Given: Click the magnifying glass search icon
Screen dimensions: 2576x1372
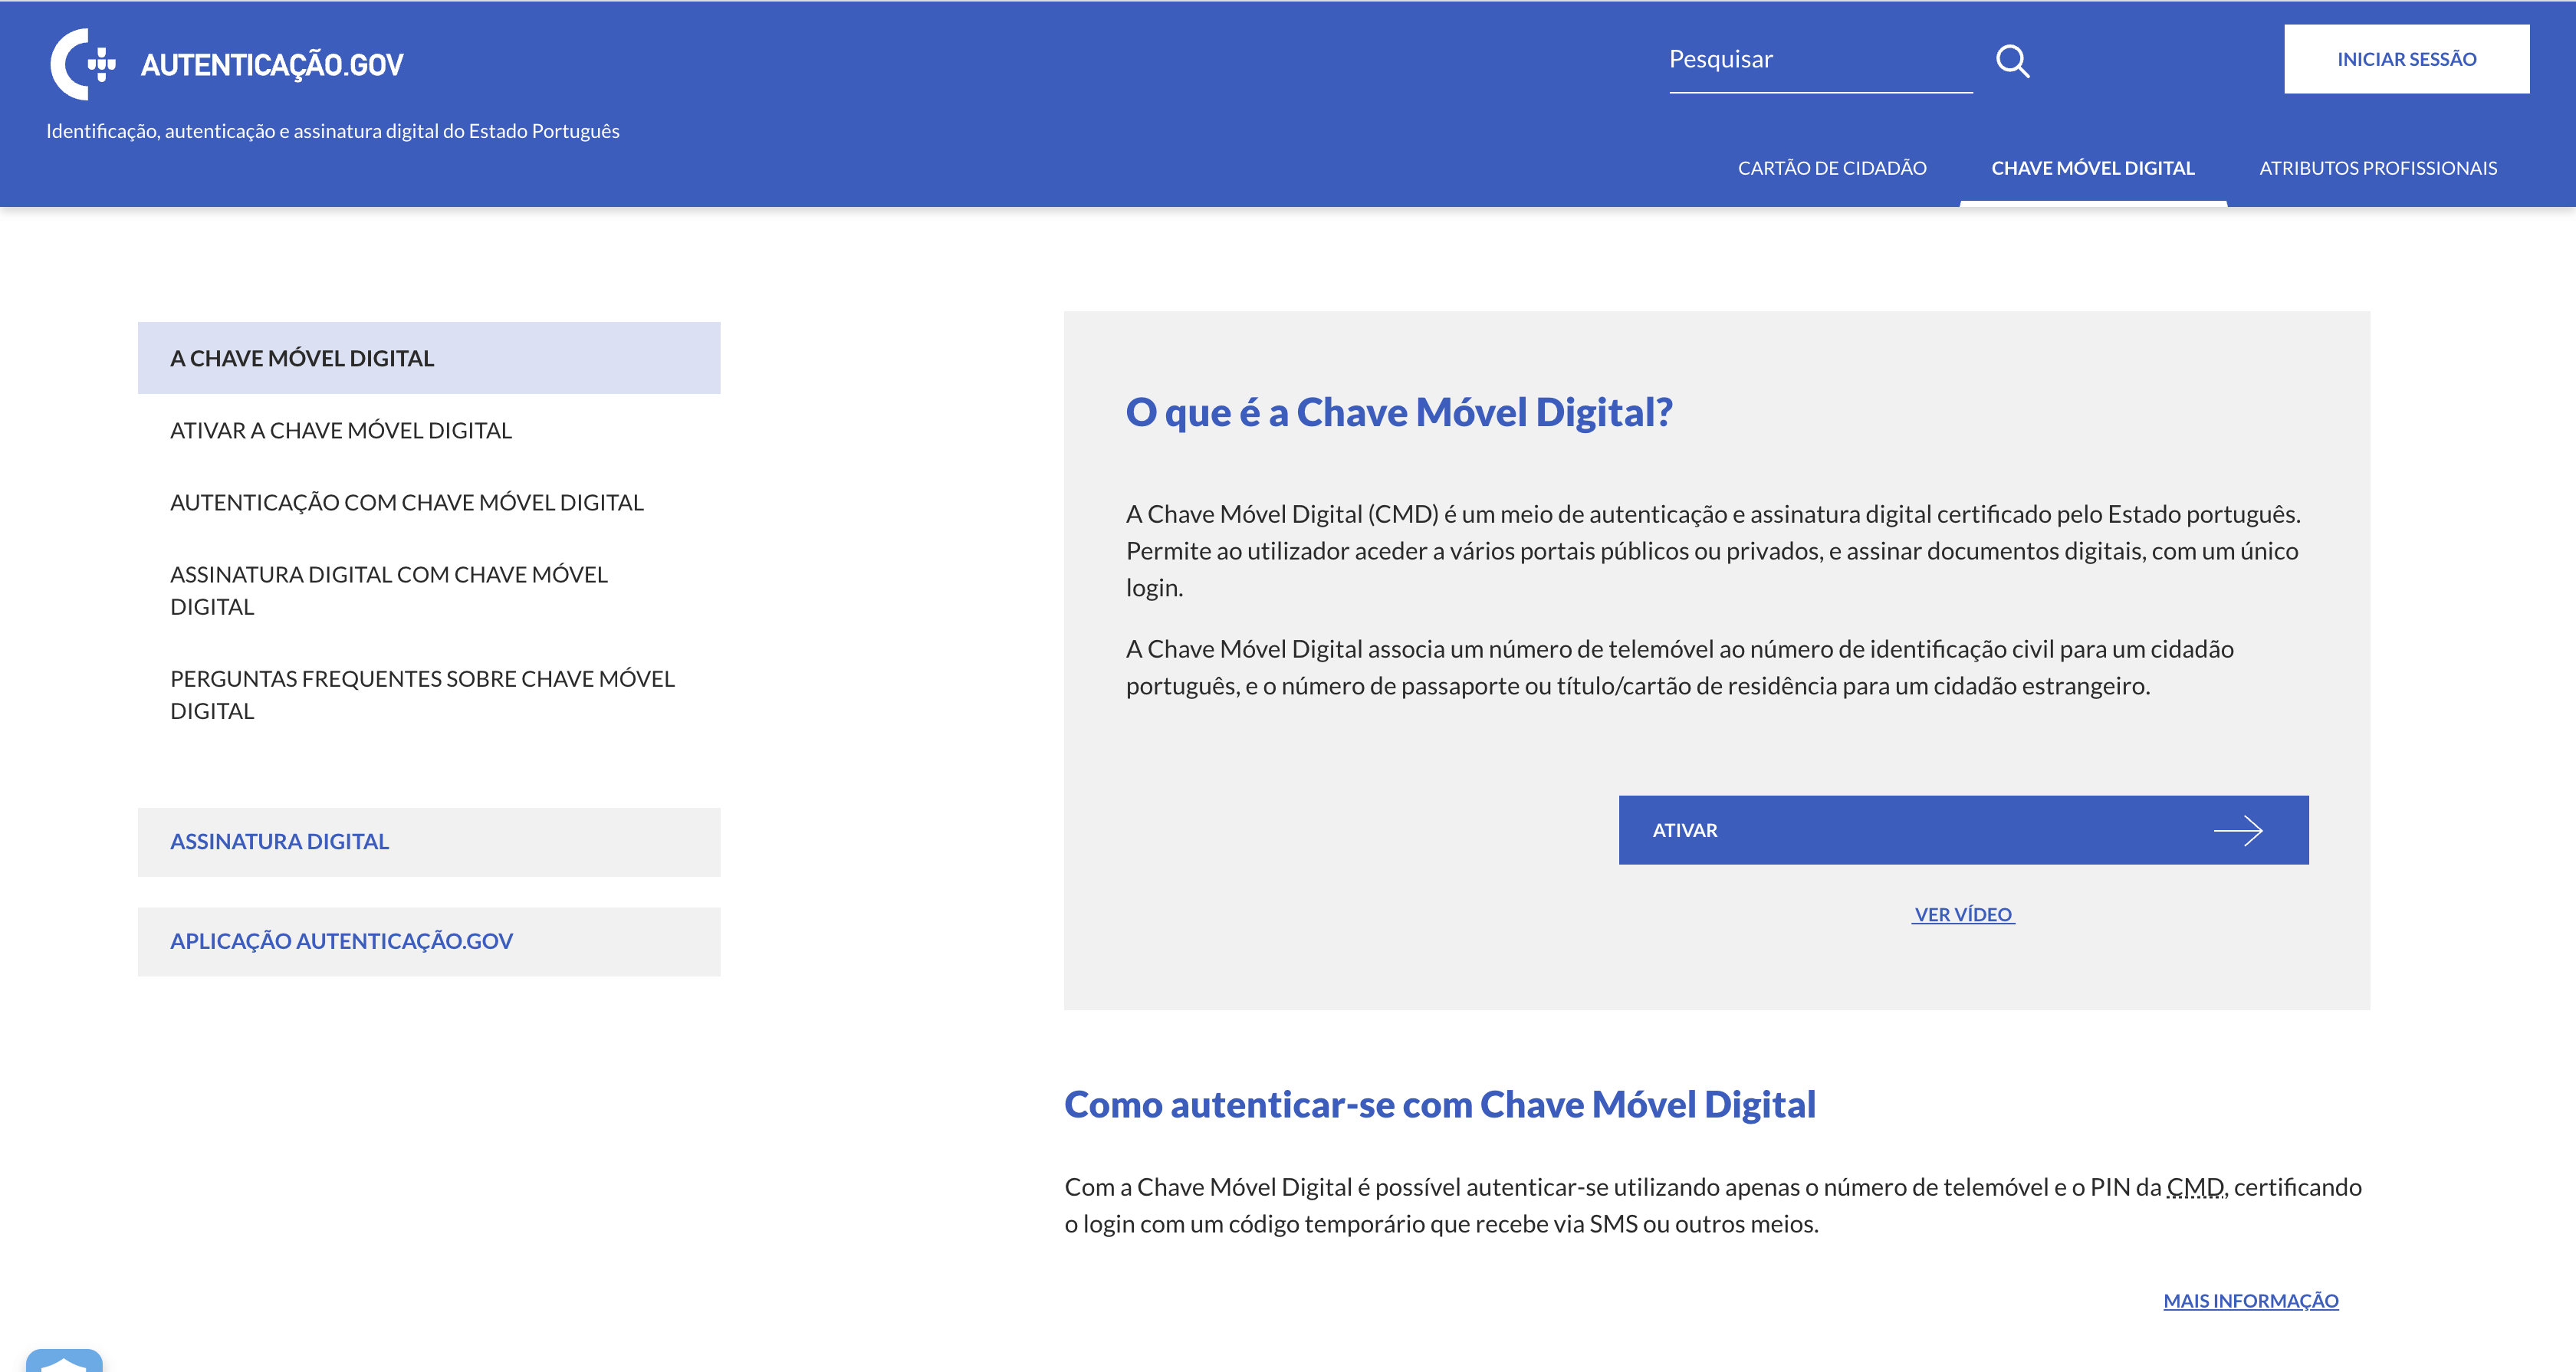Looking at the screenshot, I should [x=2015, y=60].
